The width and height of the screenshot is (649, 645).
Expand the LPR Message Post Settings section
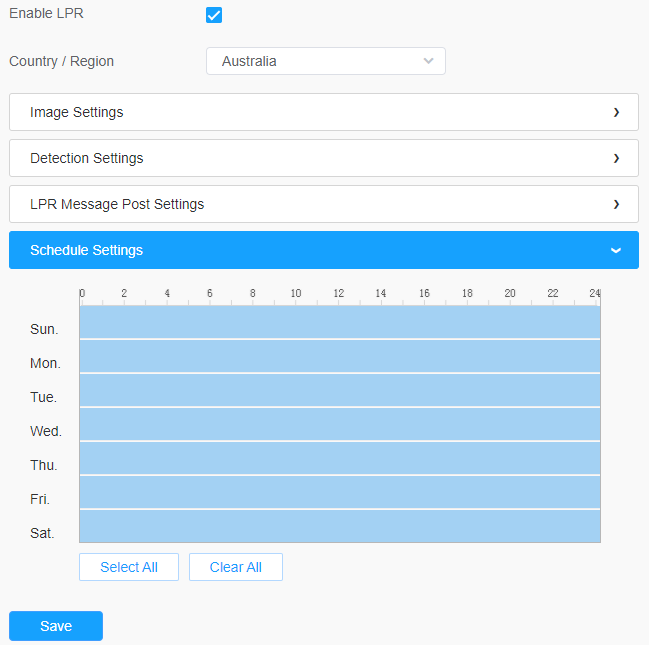coord(323,204)
